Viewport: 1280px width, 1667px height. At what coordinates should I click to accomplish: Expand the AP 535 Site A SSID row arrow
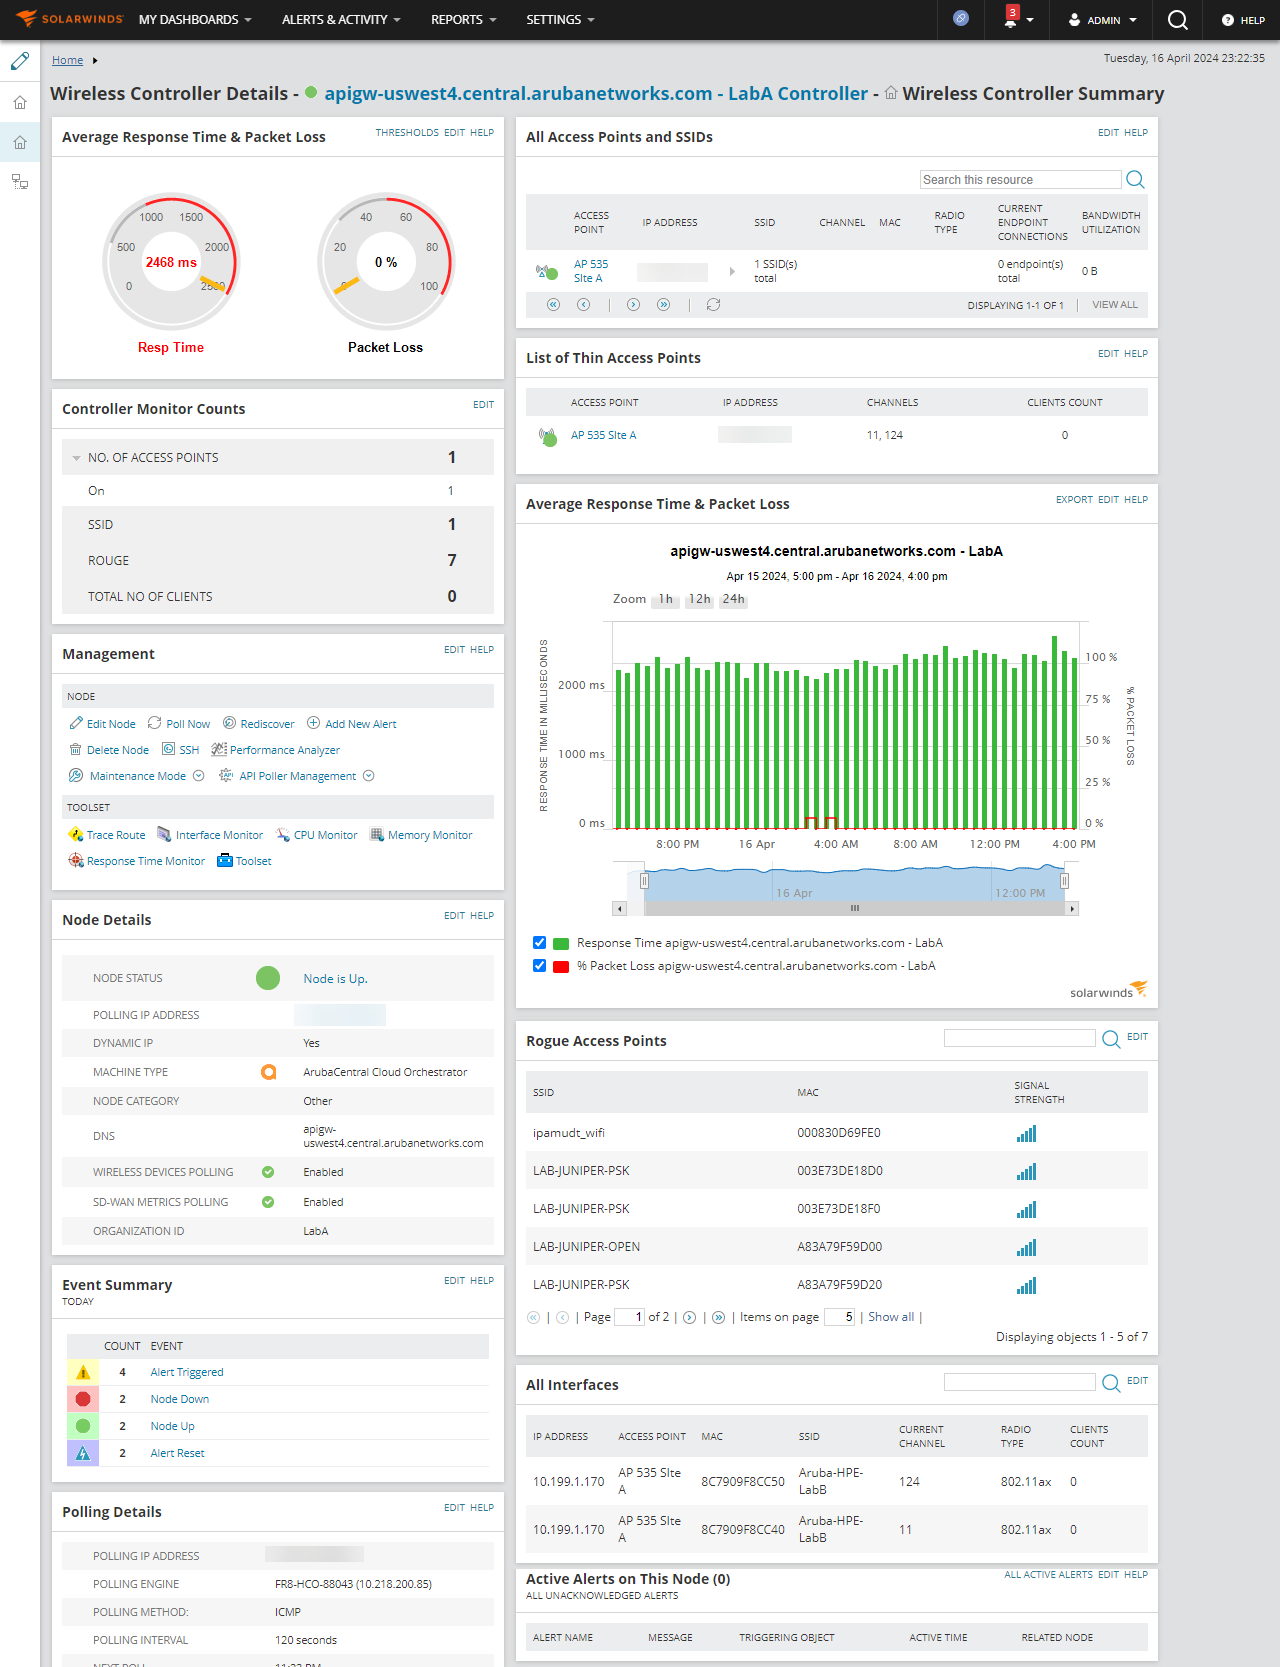732,271
